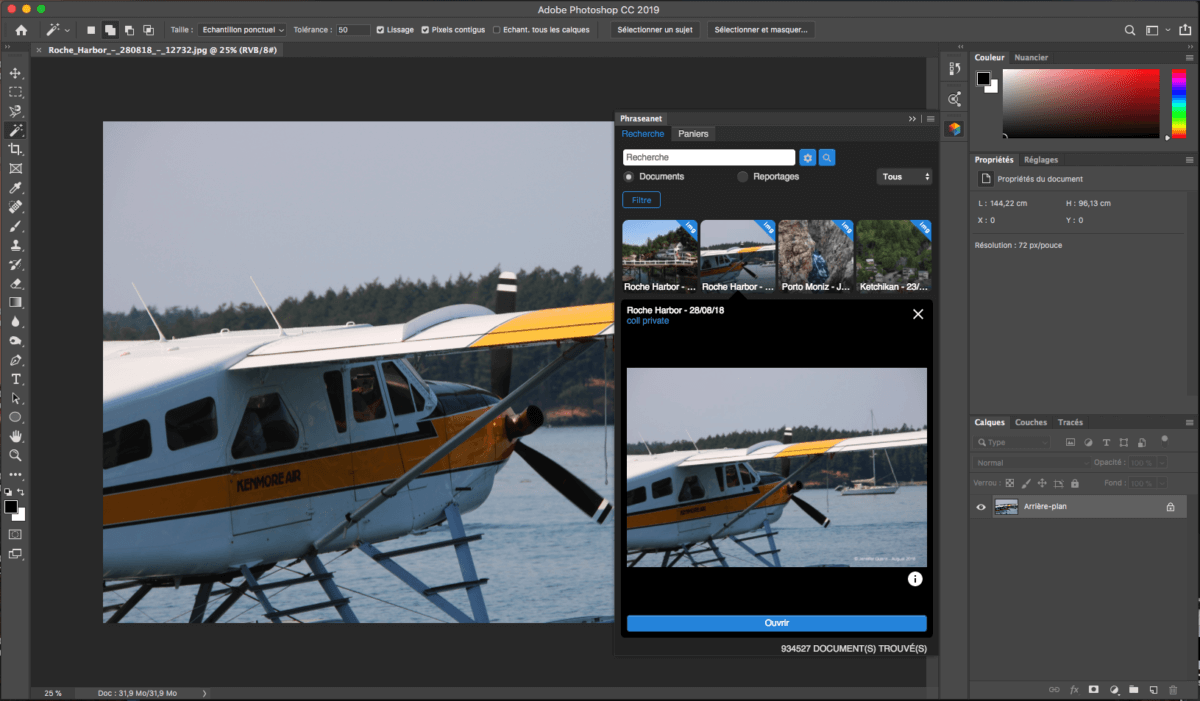Disable the Lissage checkbox
Viewport: 1200px width, 701px height.
381,30
